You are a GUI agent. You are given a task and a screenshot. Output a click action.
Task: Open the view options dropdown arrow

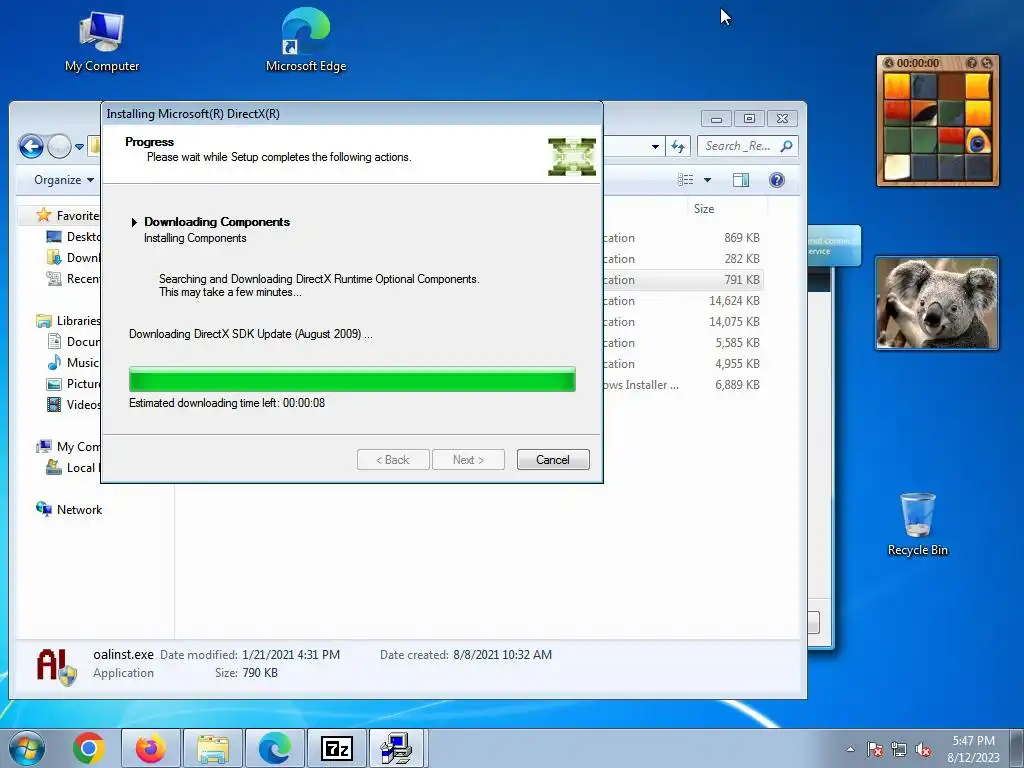point(707,180)
